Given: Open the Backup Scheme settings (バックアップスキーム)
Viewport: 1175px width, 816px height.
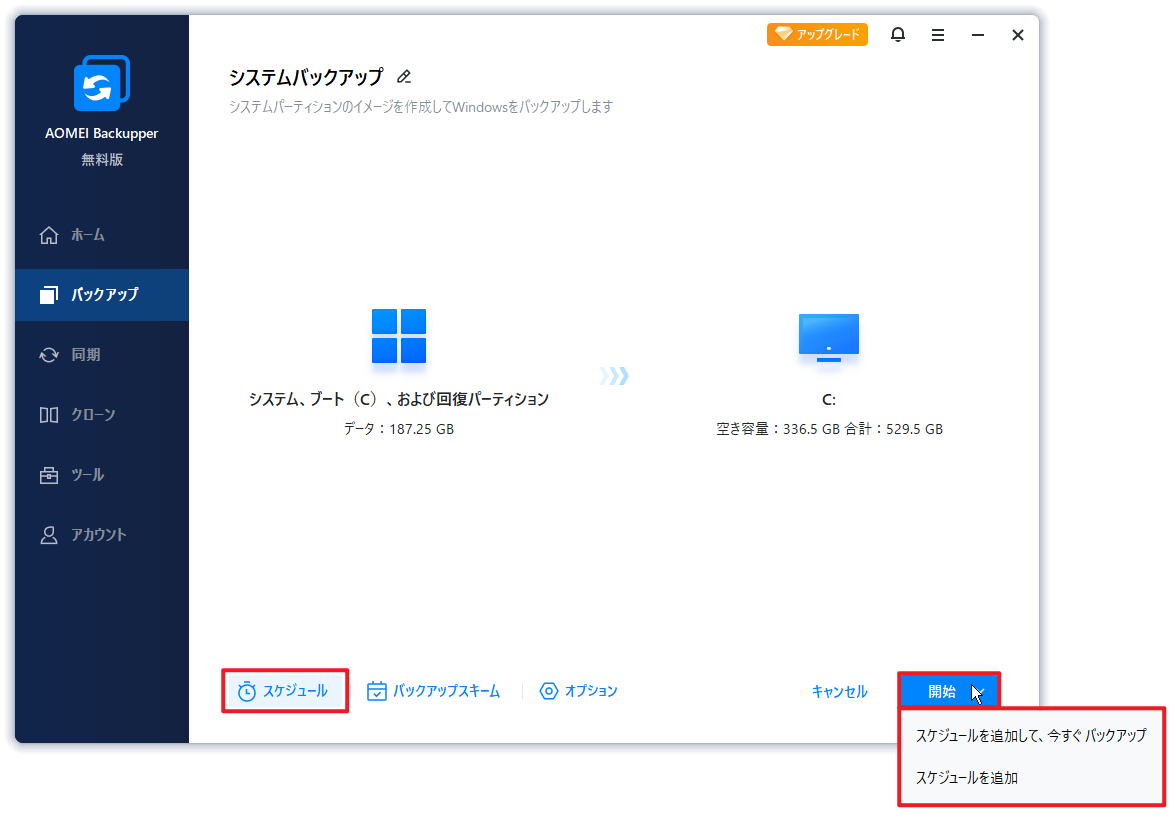Looking at the screenshot, I should tap(433, 691).
